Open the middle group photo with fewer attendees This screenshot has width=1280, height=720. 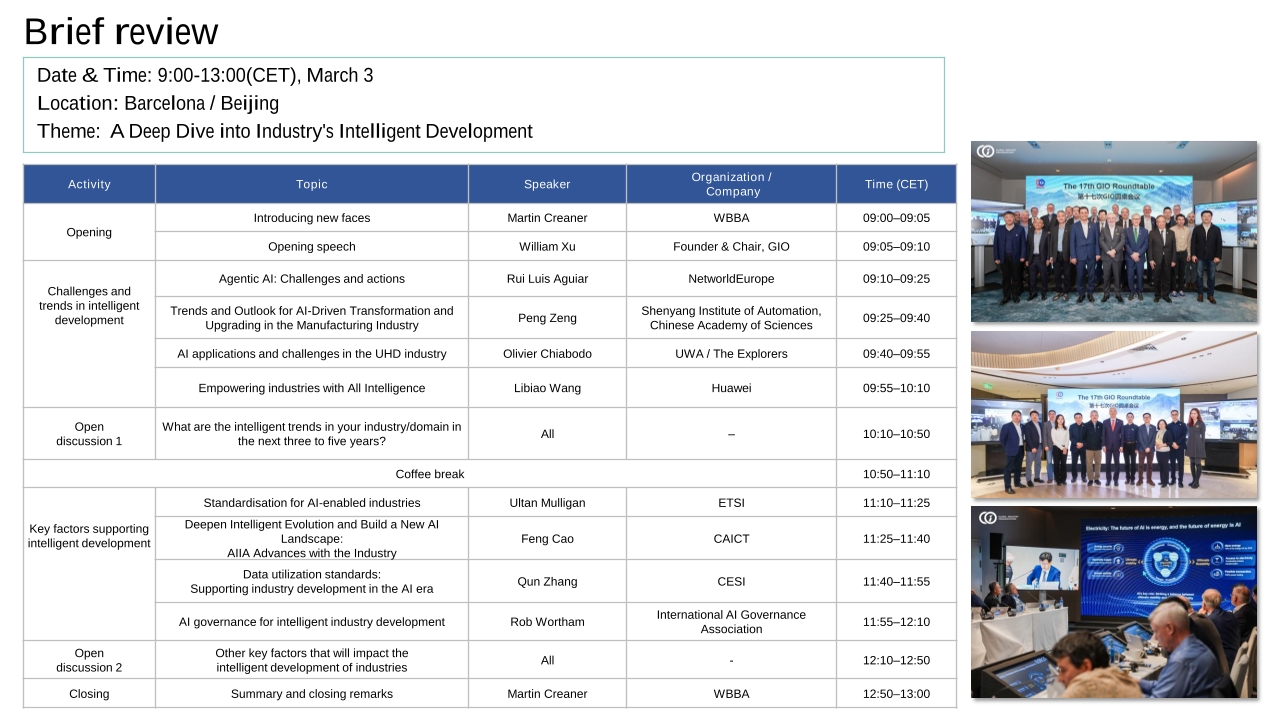(1114, 415)
